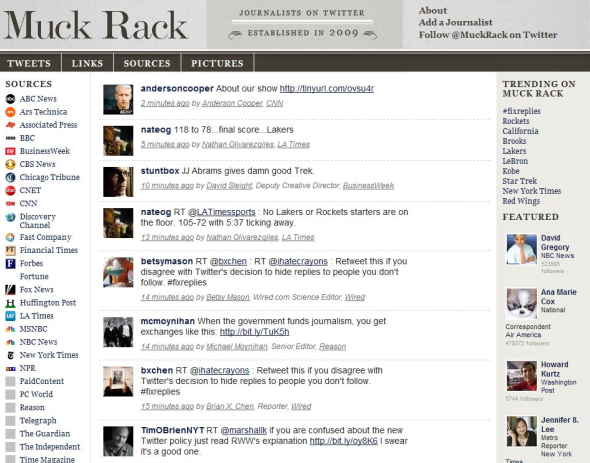
Task: Open the Tweets tab
Action: pyautogui.click(x=29, y=63)
